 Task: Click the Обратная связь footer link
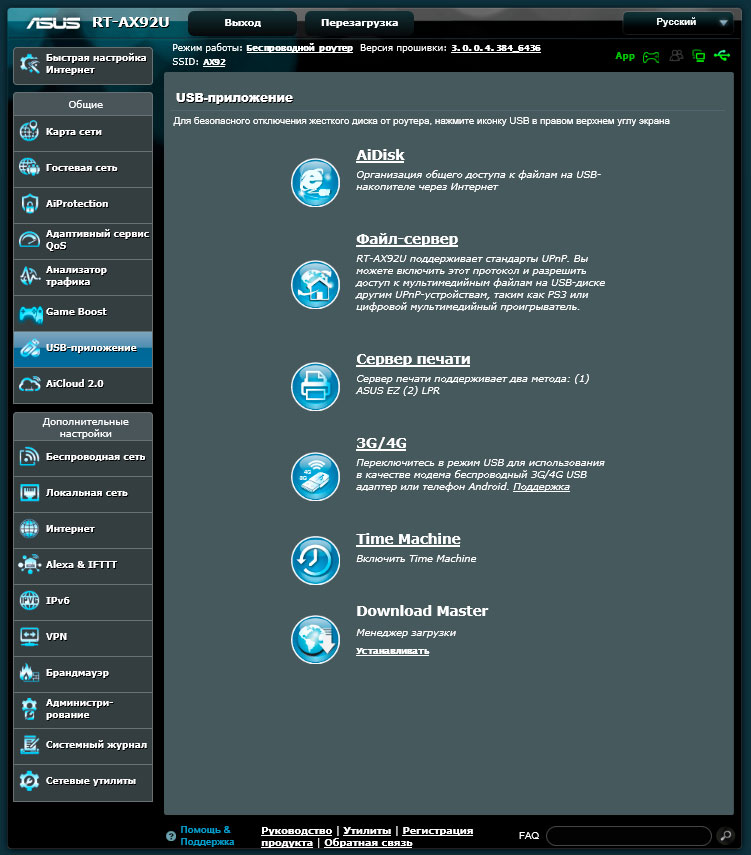(368, 843)
